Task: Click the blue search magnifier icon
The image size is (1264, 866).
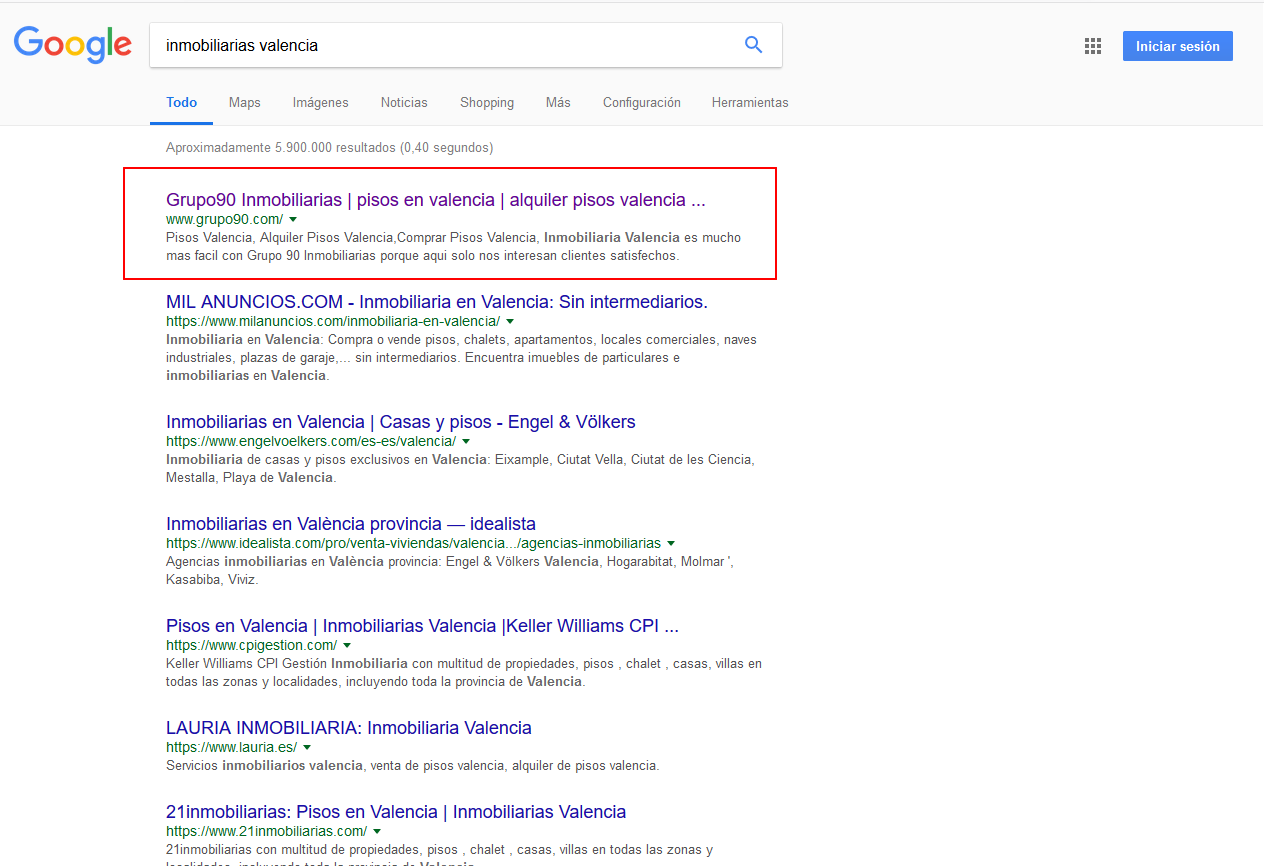Action: [x=754, y=45]
